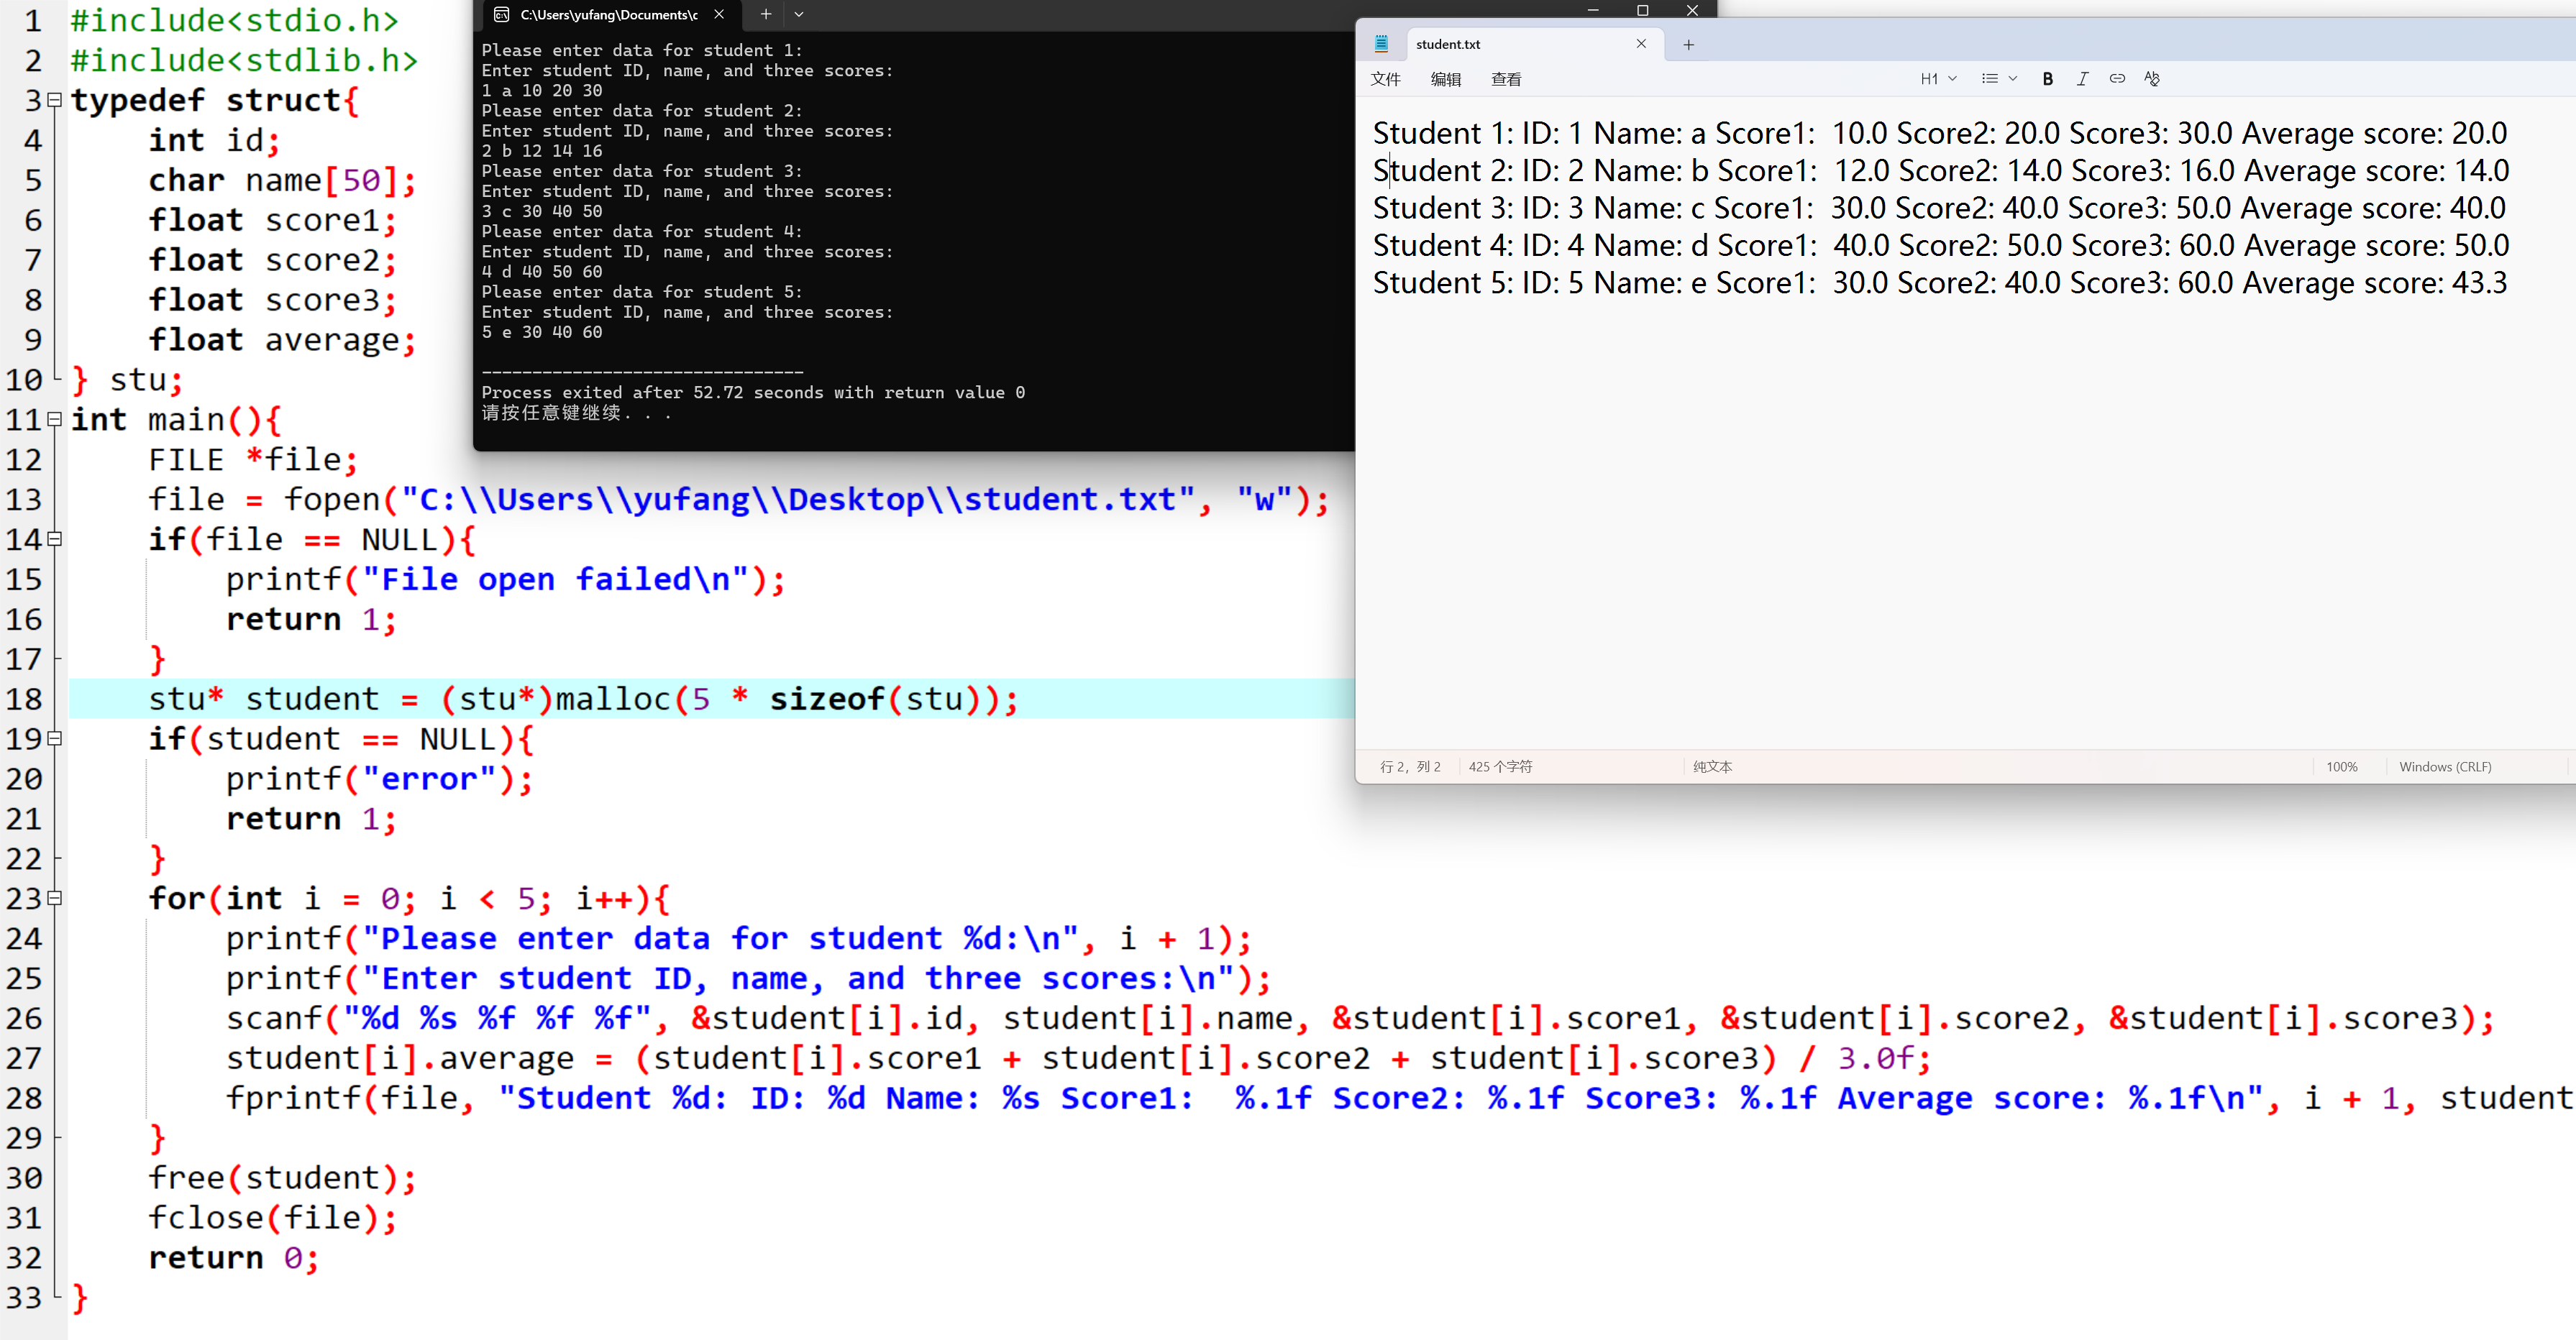Add a new Notepad tab

click(1688, 44)
